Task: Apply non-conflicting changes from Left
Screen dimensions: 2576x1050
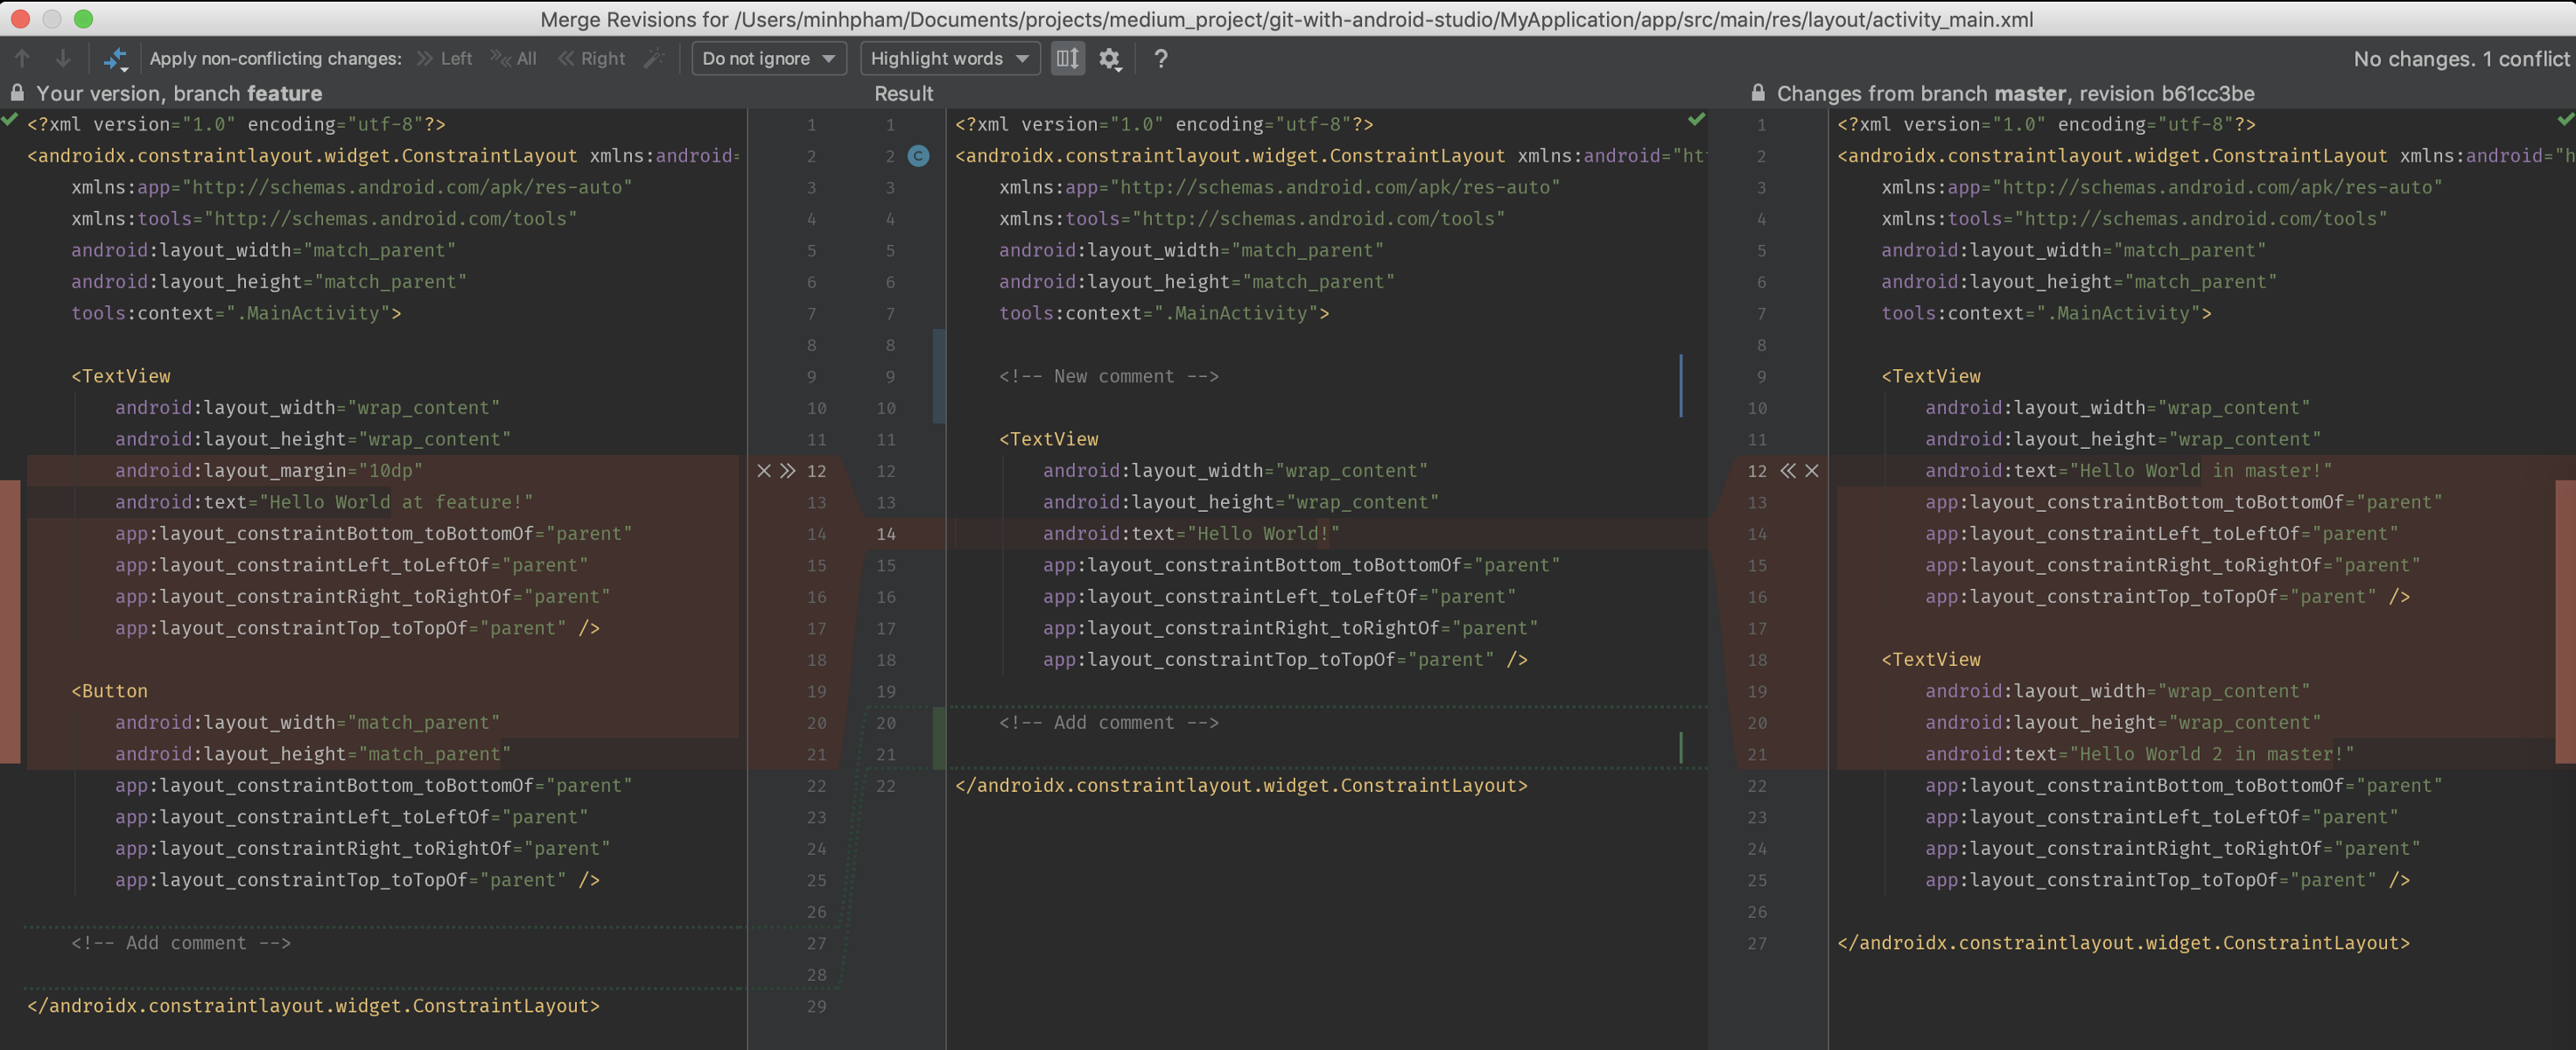Action: [445, 59]
